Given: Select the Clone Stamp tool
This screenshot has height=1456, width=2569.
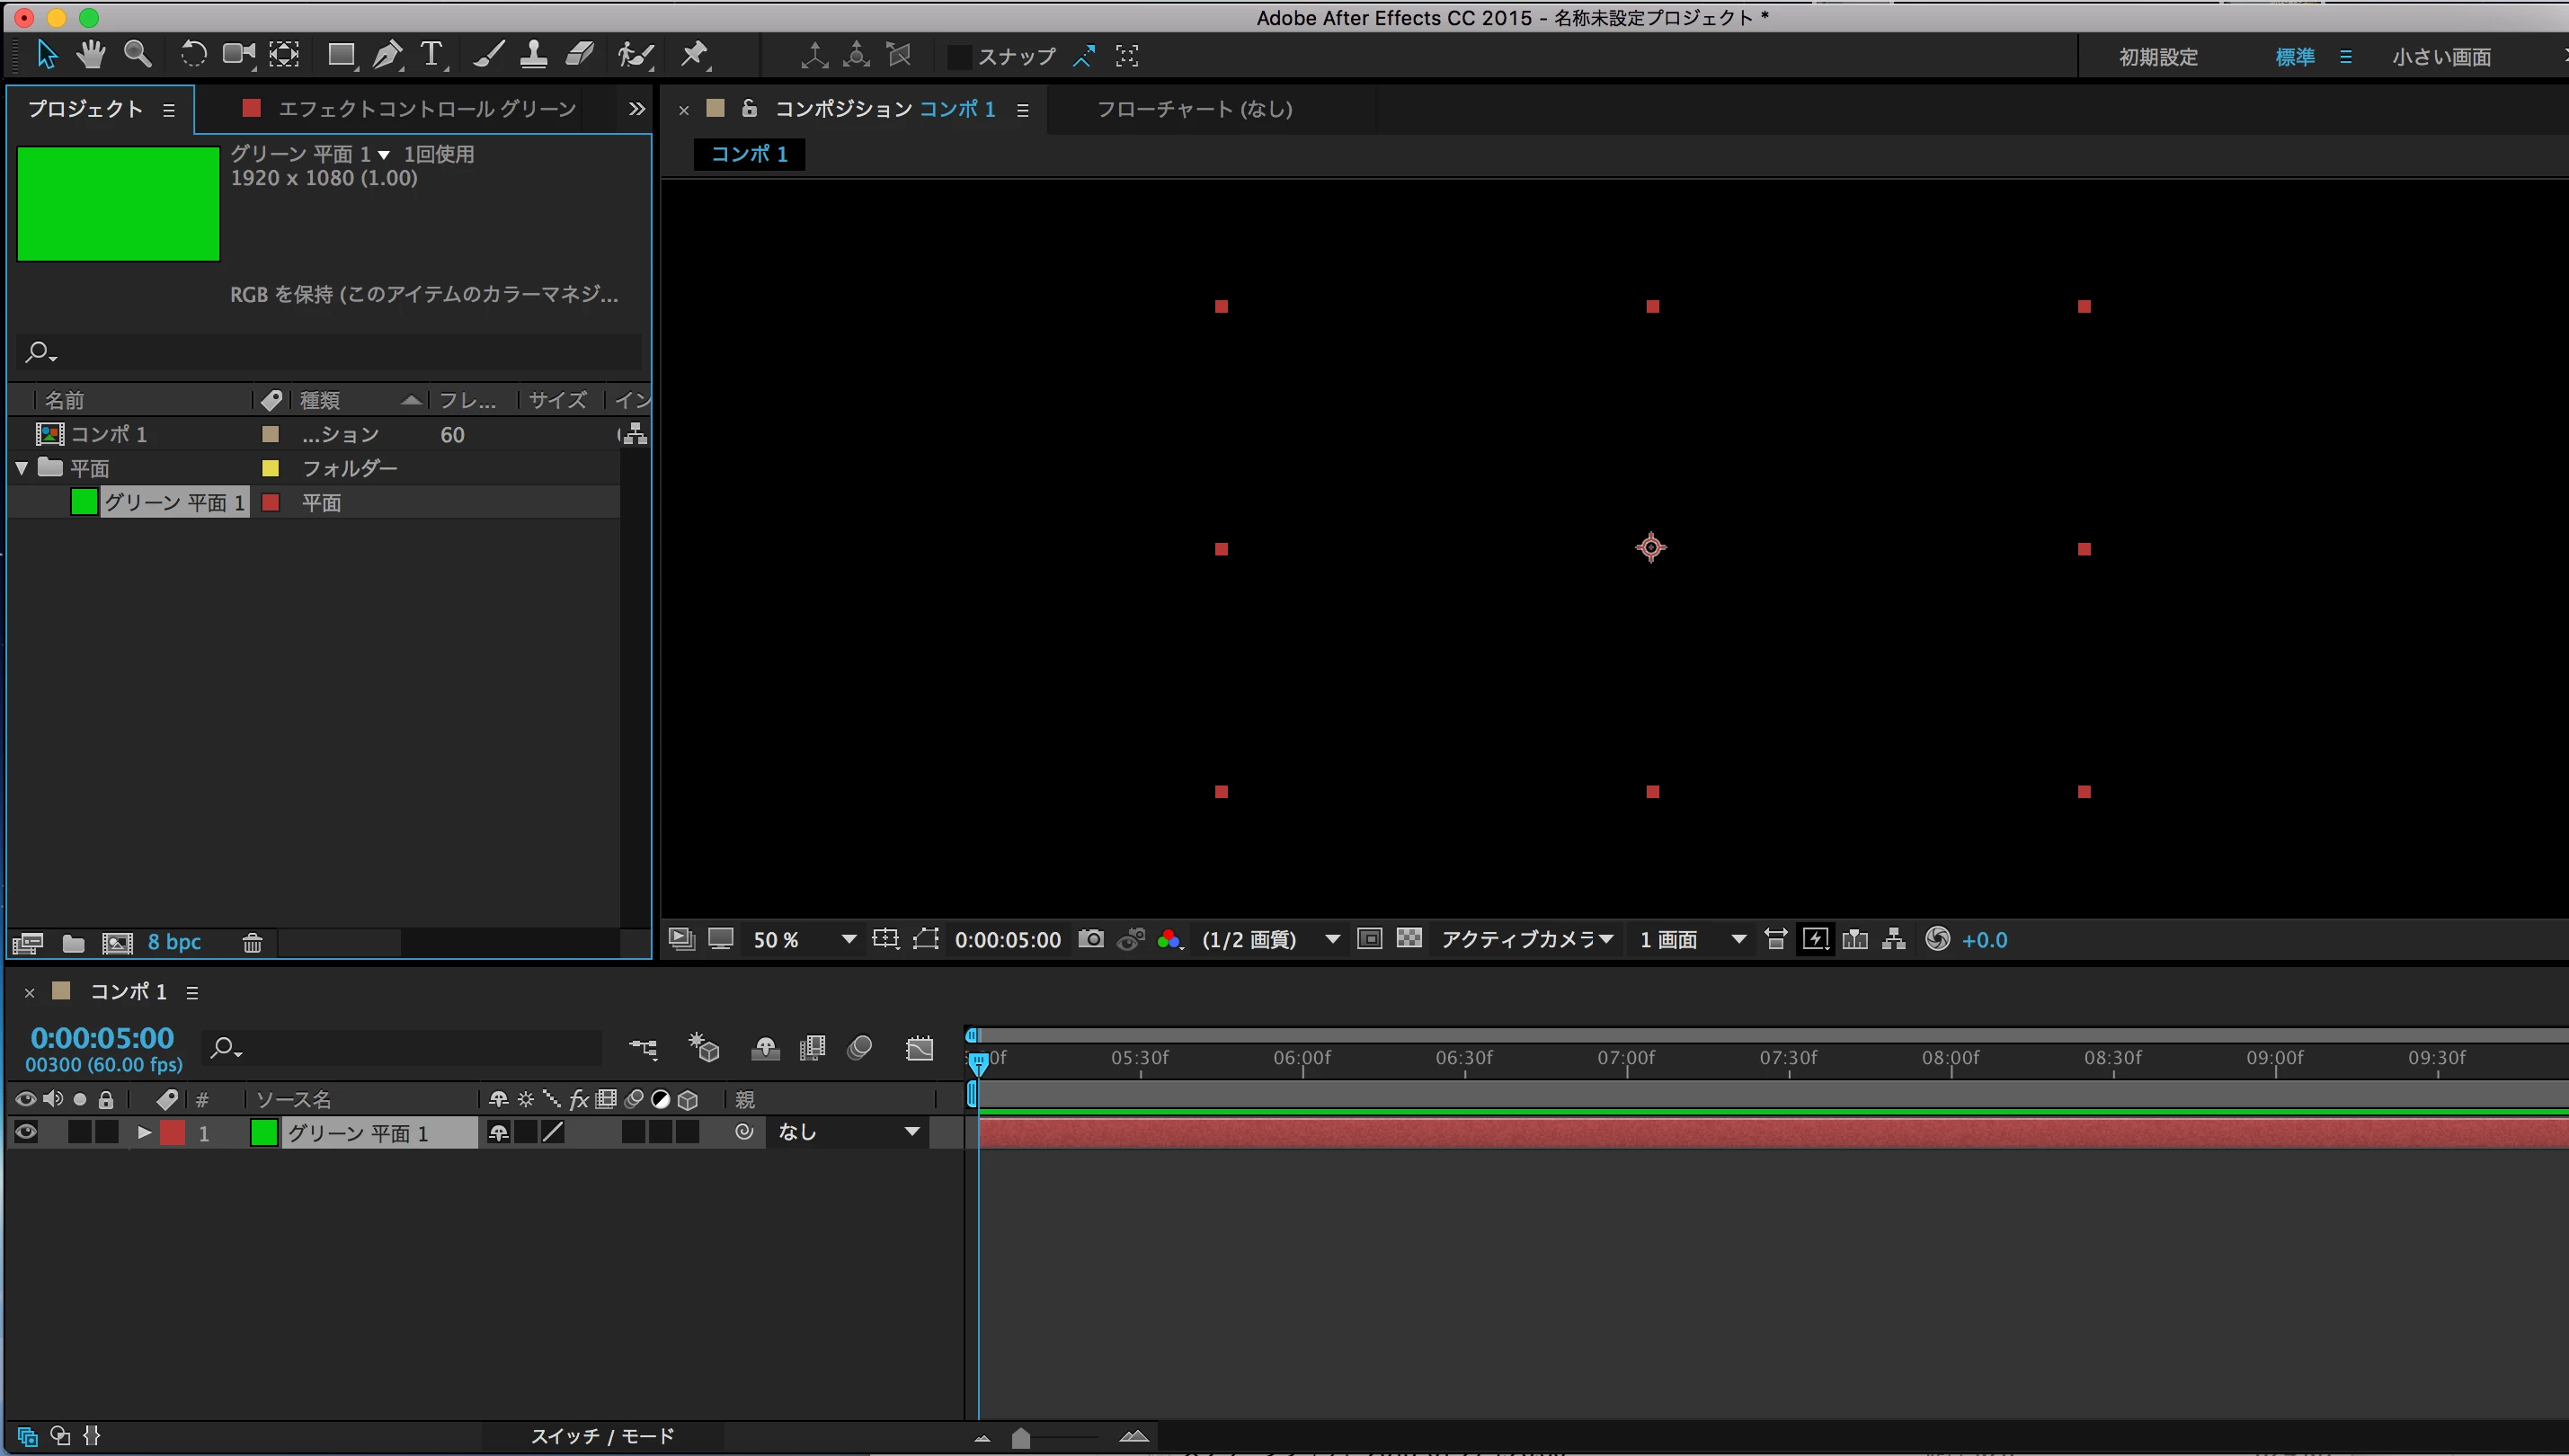Looking at the screenshot, I should point(533,55).
